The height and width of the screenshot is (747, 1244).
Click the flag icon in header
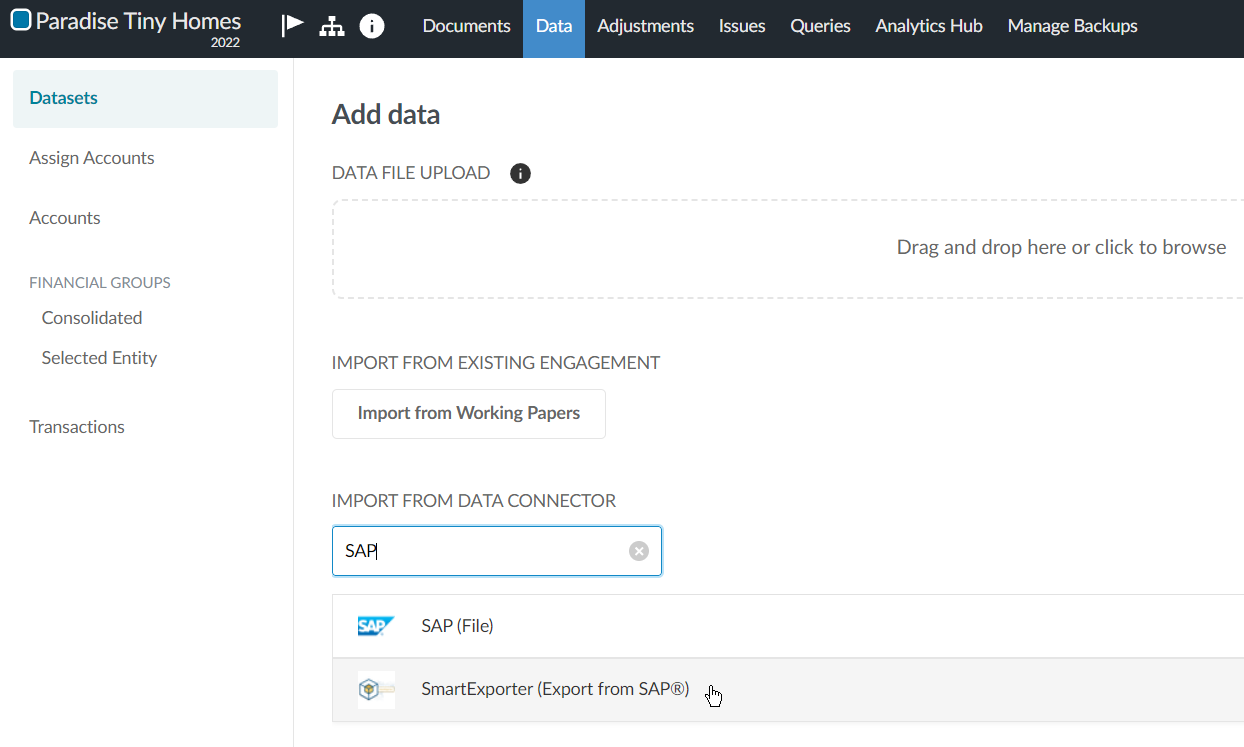pyautogui.click(x=292, y=26)
